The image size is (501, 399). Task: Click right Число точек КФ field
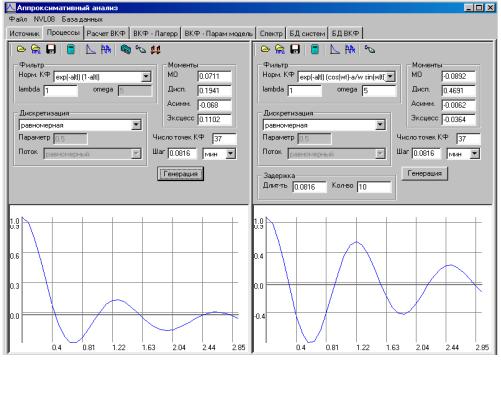[468, 139]
